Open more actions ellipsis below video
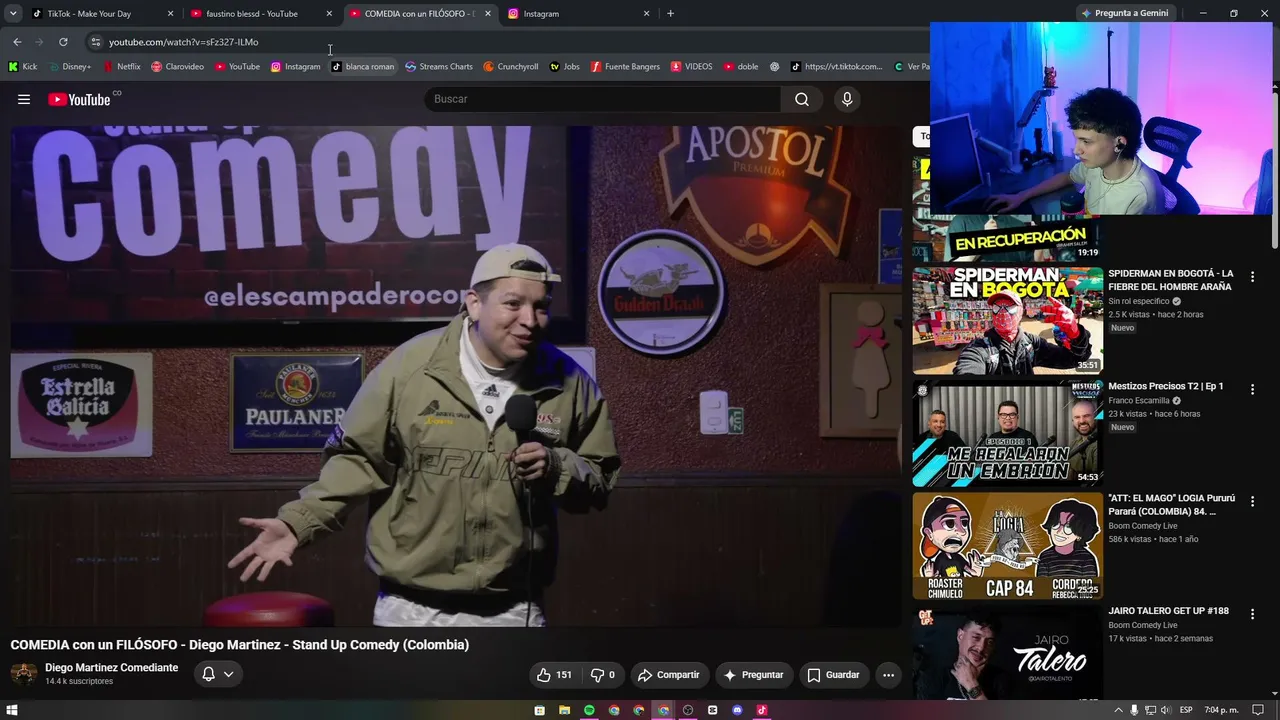The height and width of the screenshot is (720, 1280). point(888,675)
